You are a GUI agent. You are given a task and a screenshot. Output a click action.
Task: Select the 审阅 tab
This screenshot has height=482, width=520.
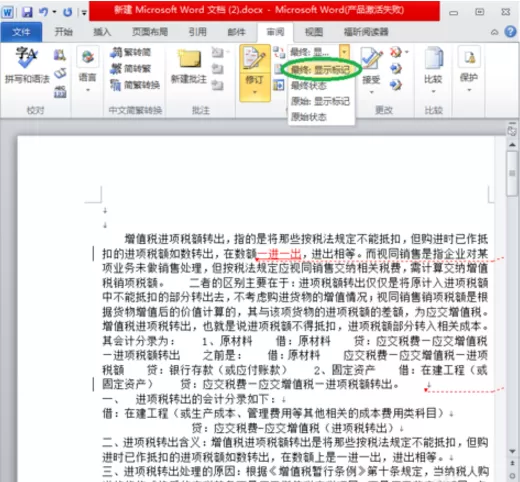275,32
